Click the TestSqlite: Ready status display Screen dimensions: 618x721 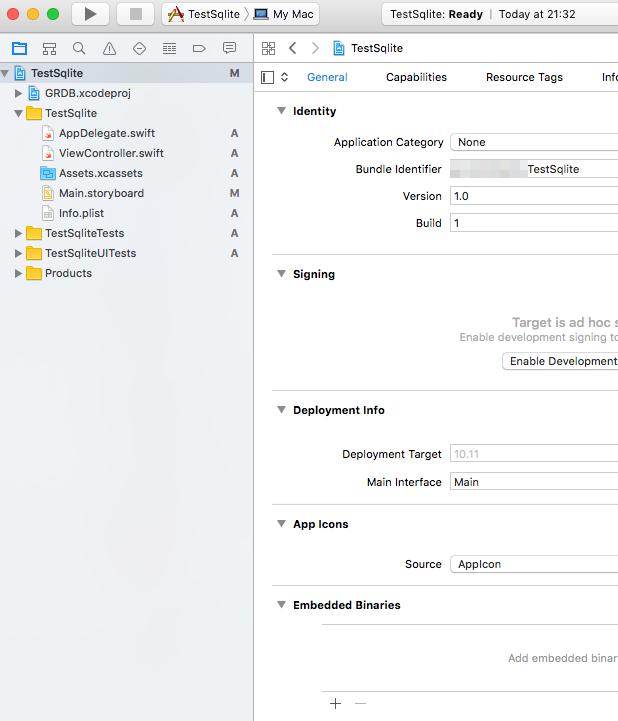(500, 14)
